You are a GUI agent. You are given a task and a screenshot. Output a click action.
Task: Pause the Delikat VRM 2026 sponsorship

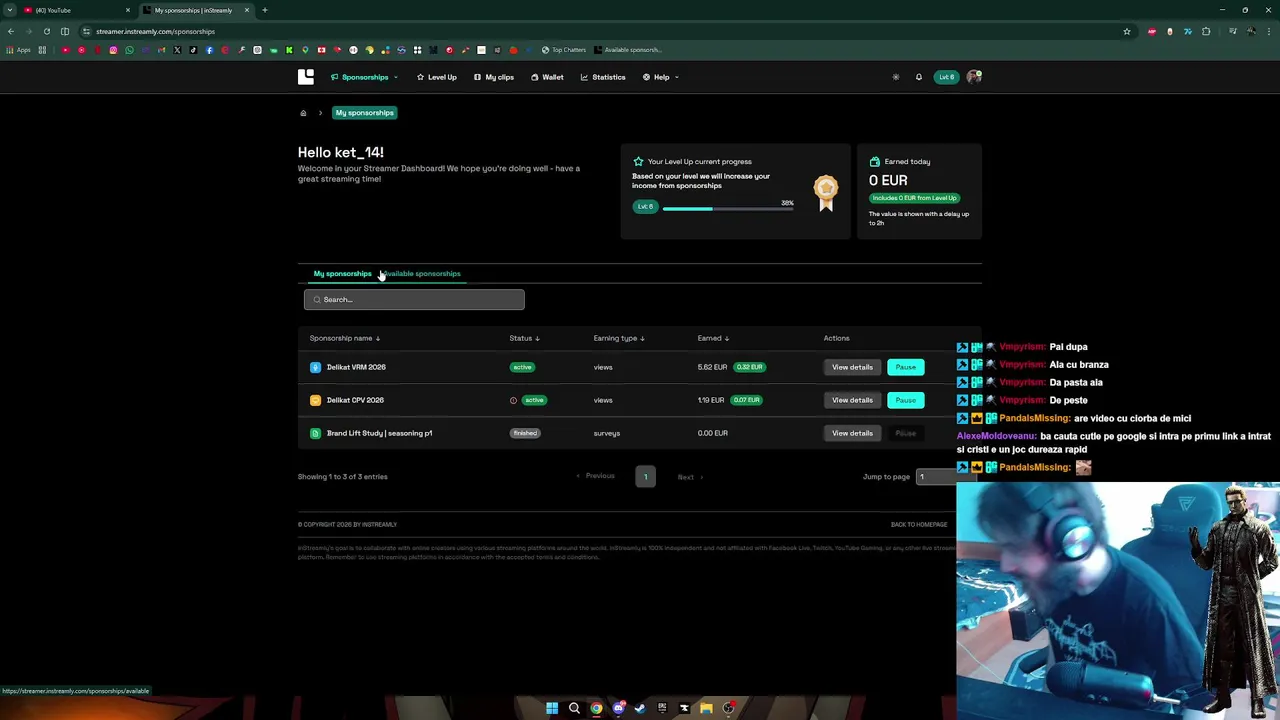(x=905, y=367)
